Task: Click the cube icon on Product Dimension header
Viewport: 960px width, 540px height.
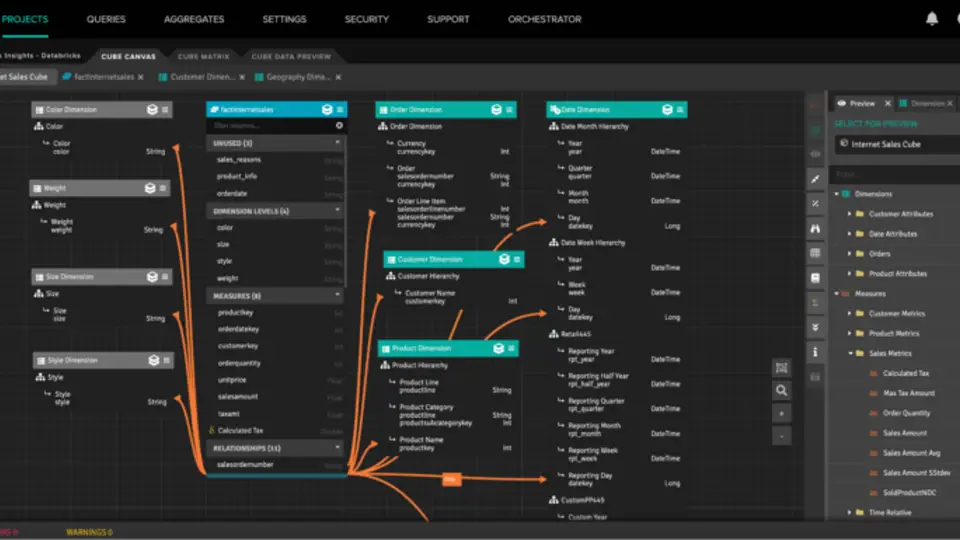Action: [x=498, y=348]
